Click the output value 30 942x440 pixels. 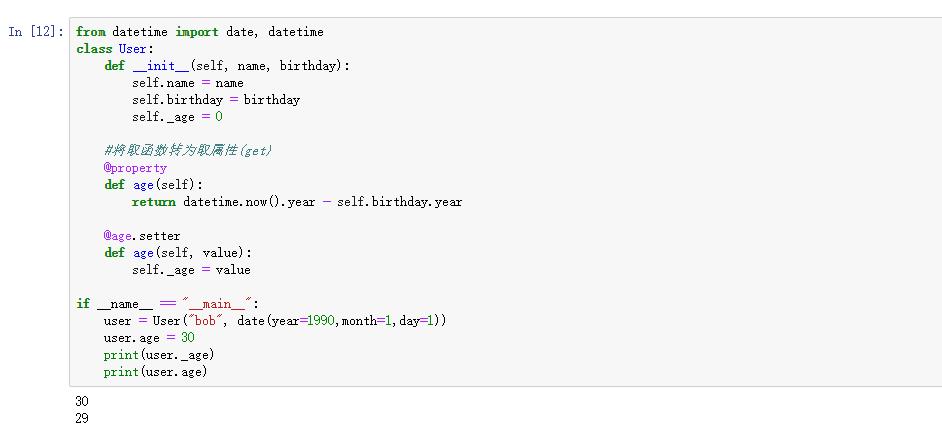82,402
